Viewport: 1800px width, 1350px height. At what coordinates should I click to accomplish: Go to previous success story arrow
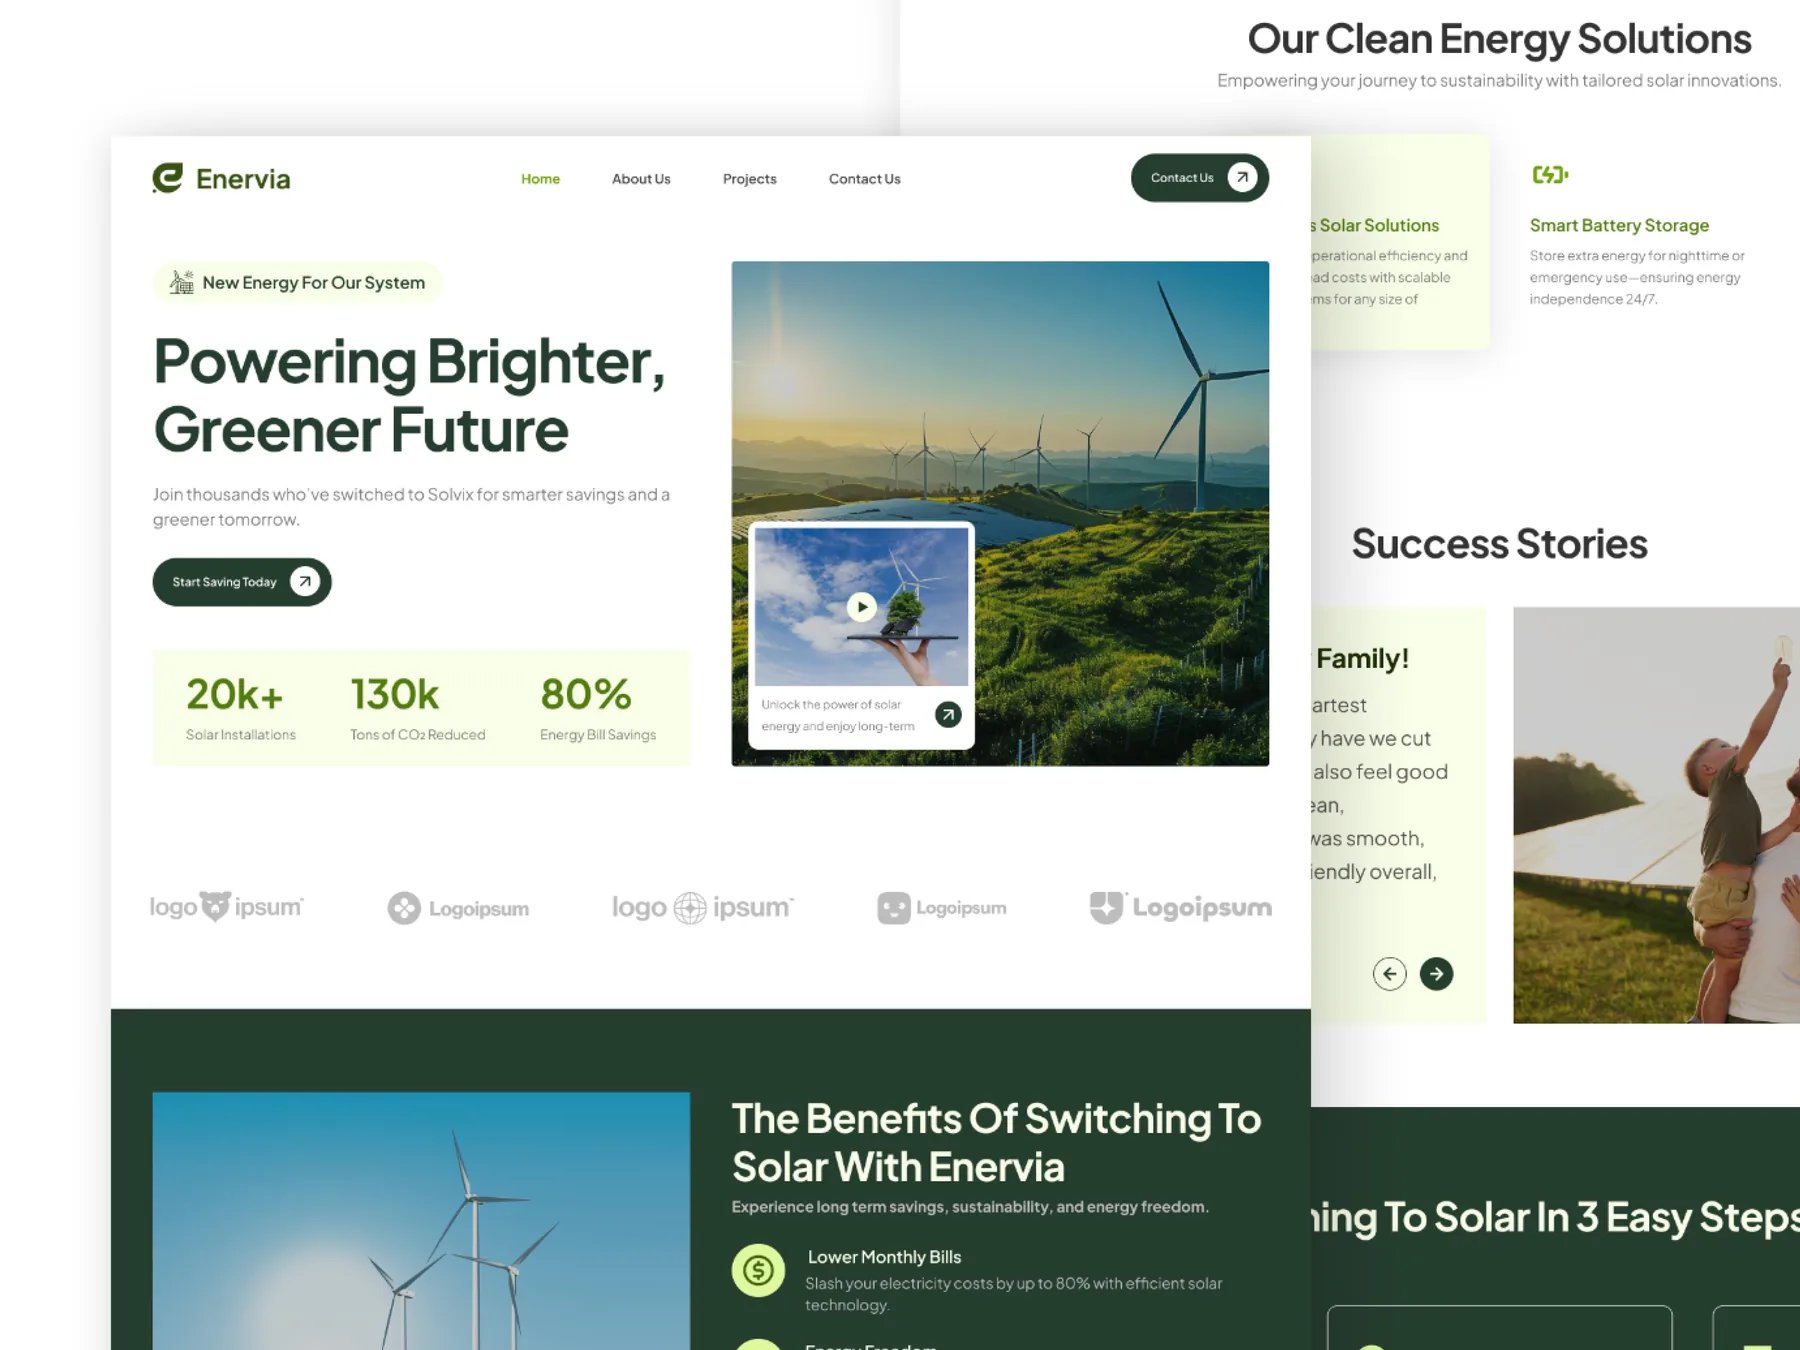(1389, 973)
